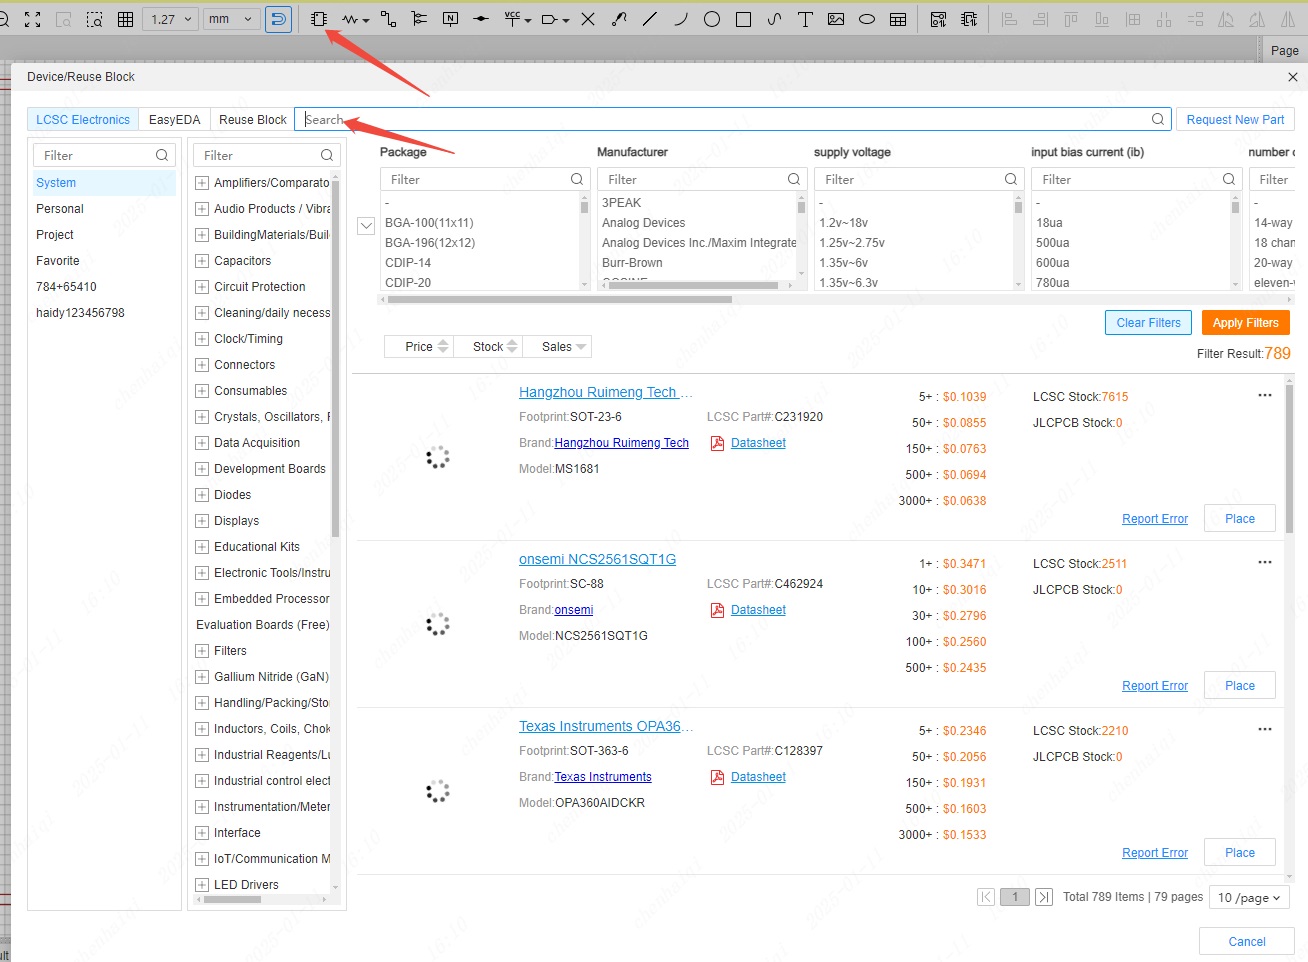Select the Project library
1308x962 pixels.
[x=55, y=235]
